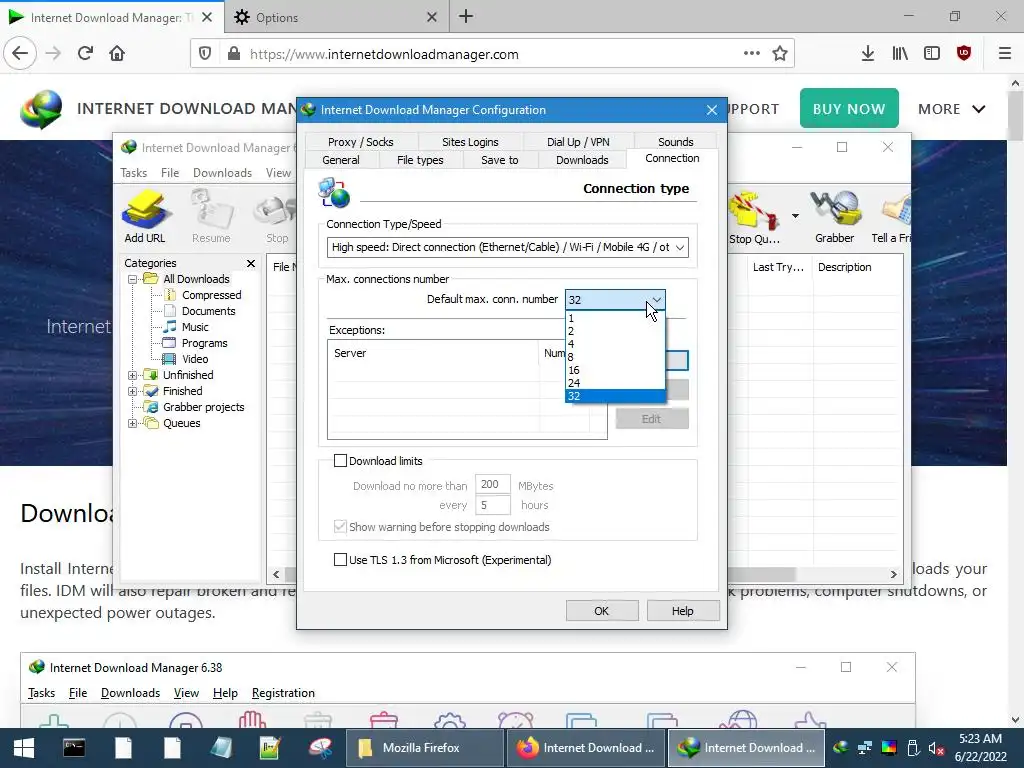Viewport: 1024px width, 768px height.
Task: Close the Categories panel
Action: click(251, 263)
